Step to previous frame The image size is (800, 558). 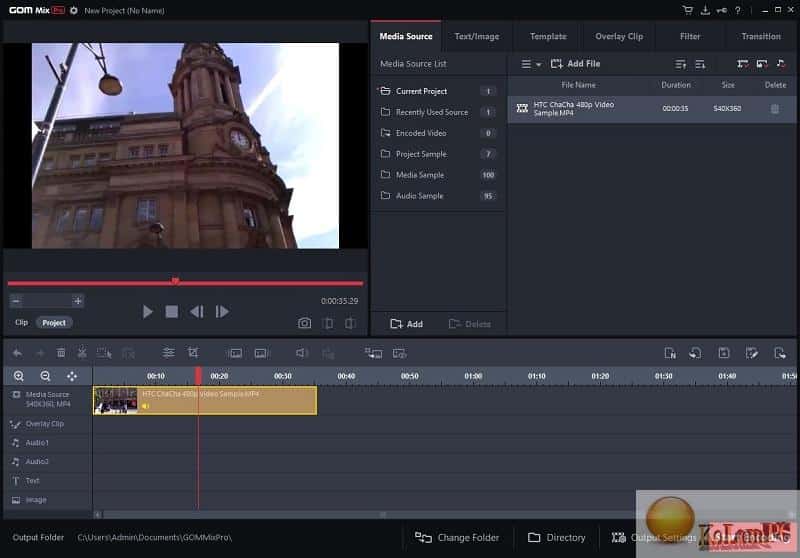tap(196, 312)
